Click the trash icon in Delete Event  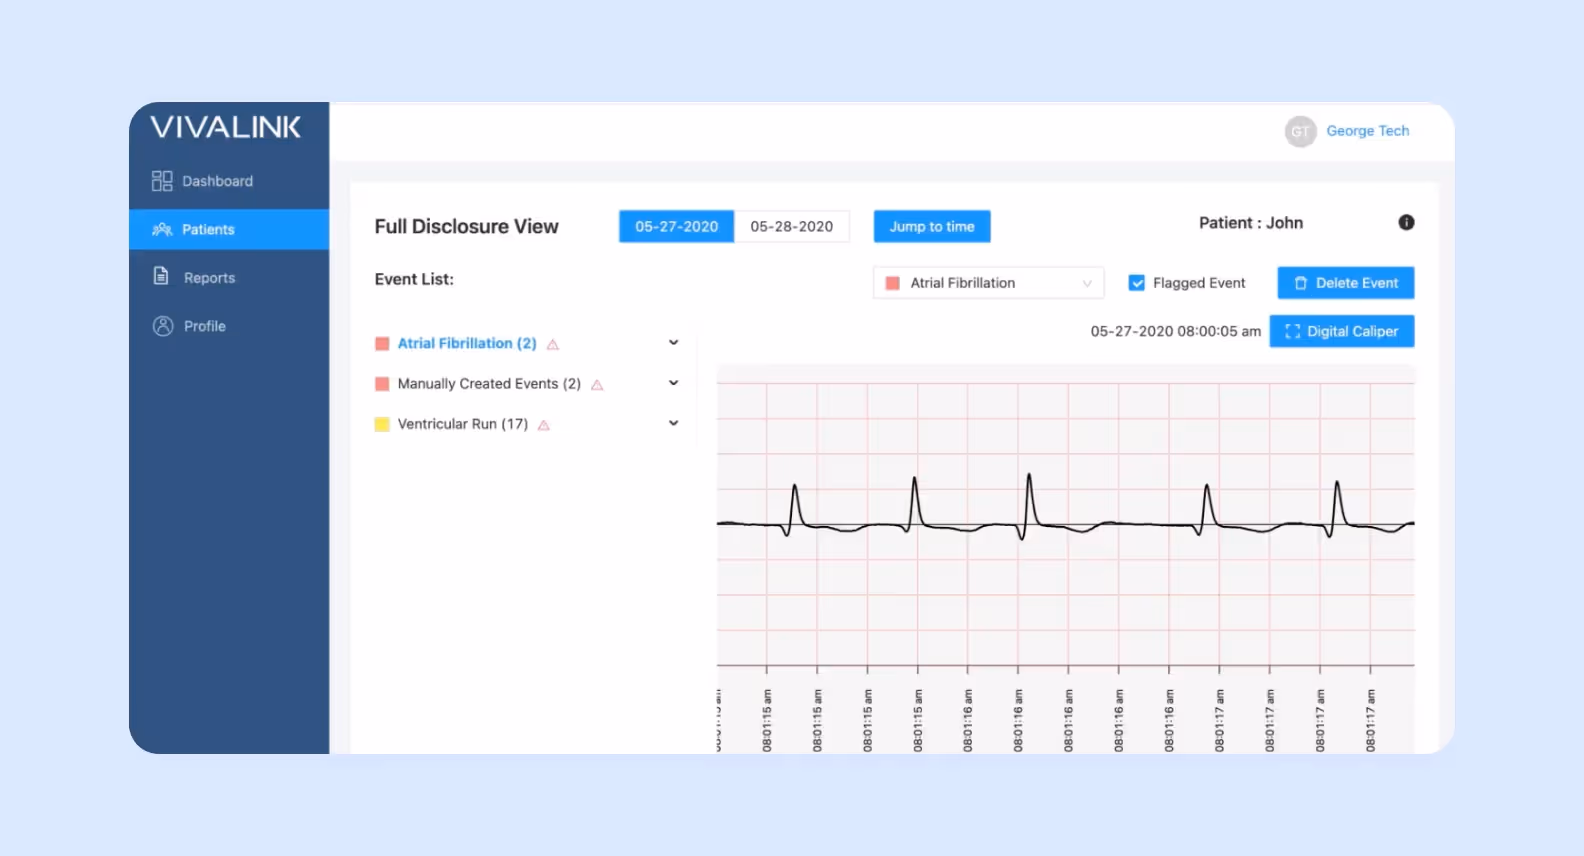point(1300,283)
